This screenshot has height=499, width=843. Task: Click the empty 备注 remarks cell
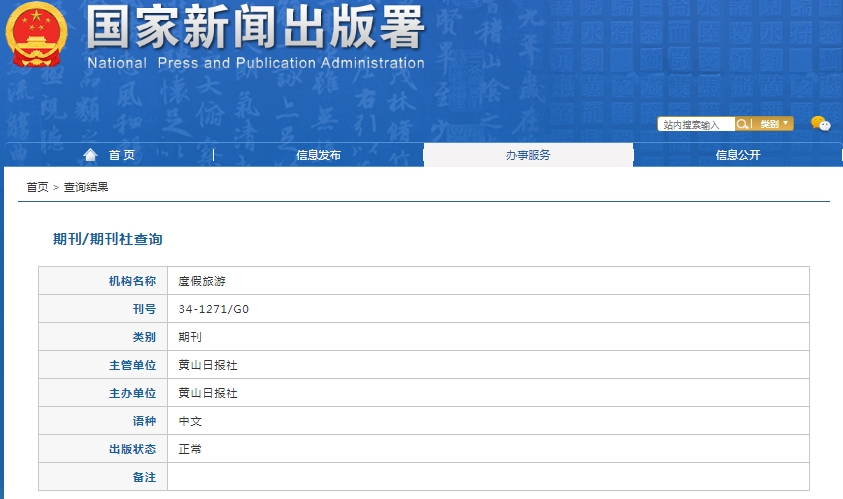(x=488, y=477)
